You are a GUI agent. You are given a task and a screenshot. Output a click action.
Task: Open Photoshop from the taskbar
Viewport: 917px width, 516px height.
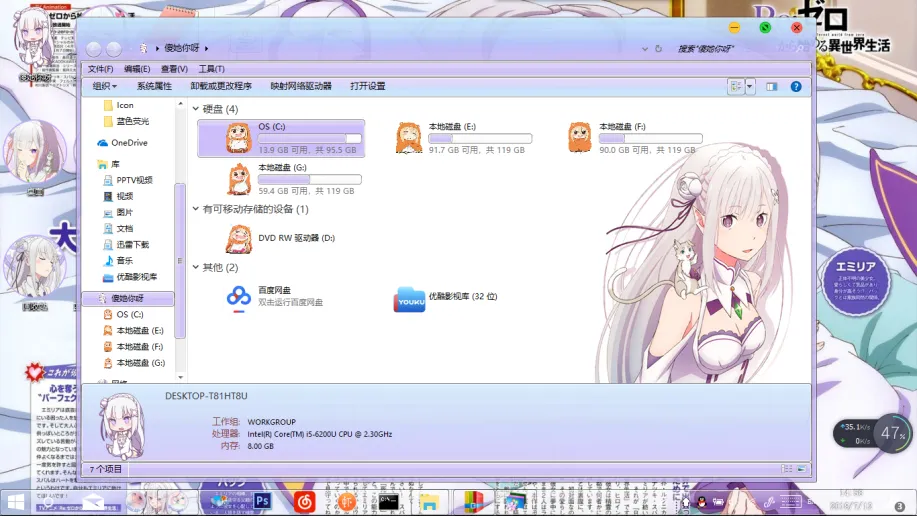264,500
